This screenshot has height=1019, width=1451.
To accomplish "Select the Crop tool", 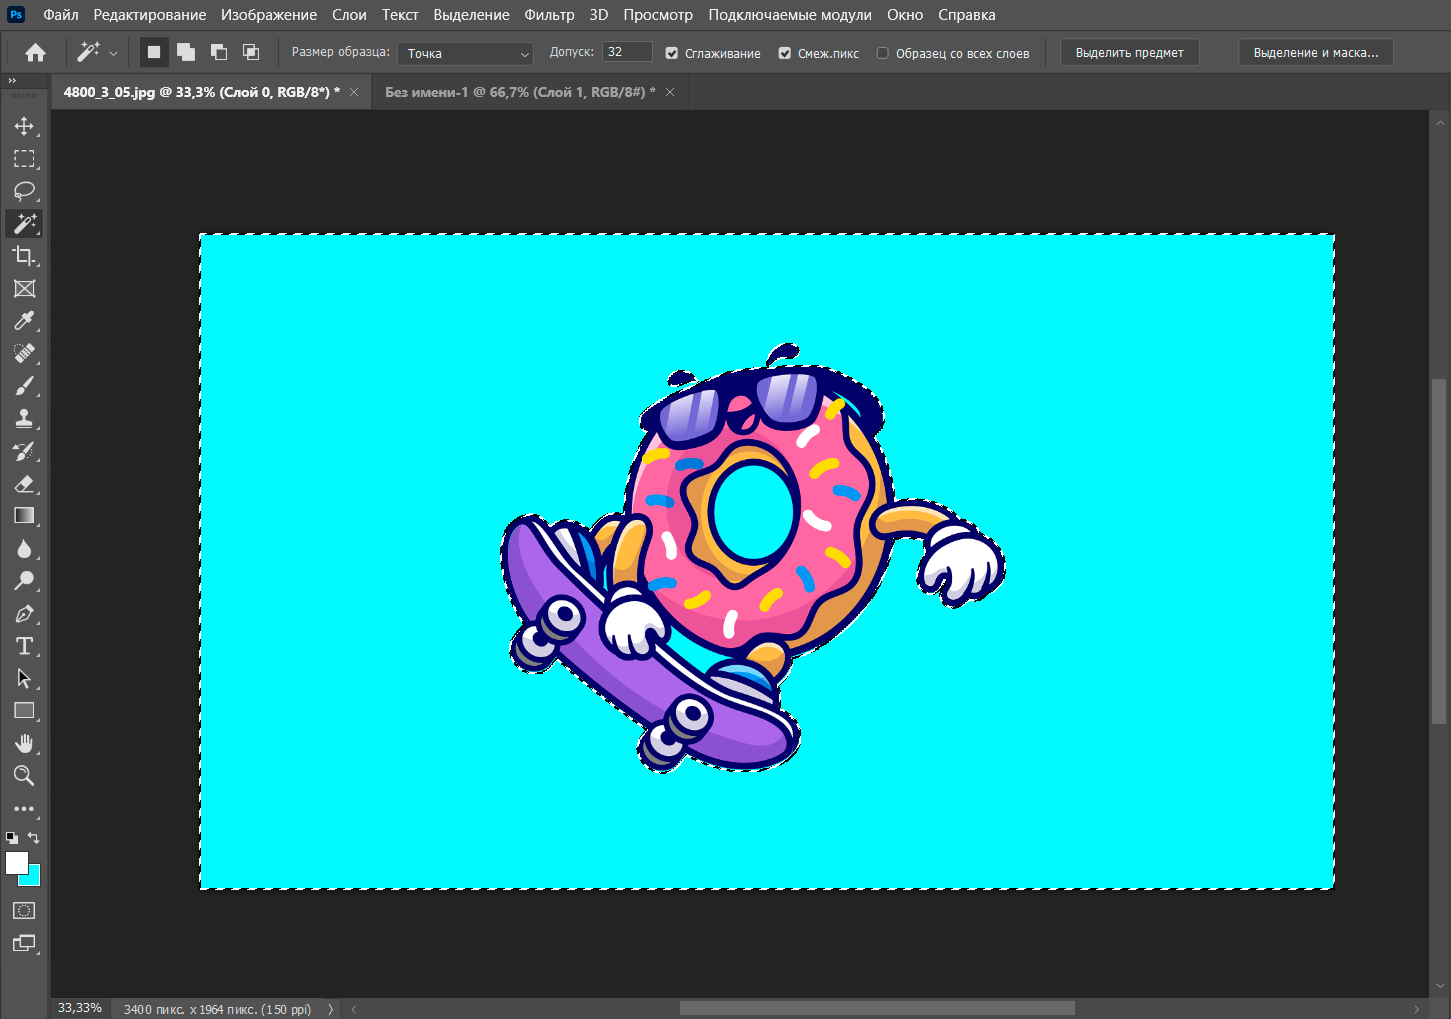I will pos(24,256).
